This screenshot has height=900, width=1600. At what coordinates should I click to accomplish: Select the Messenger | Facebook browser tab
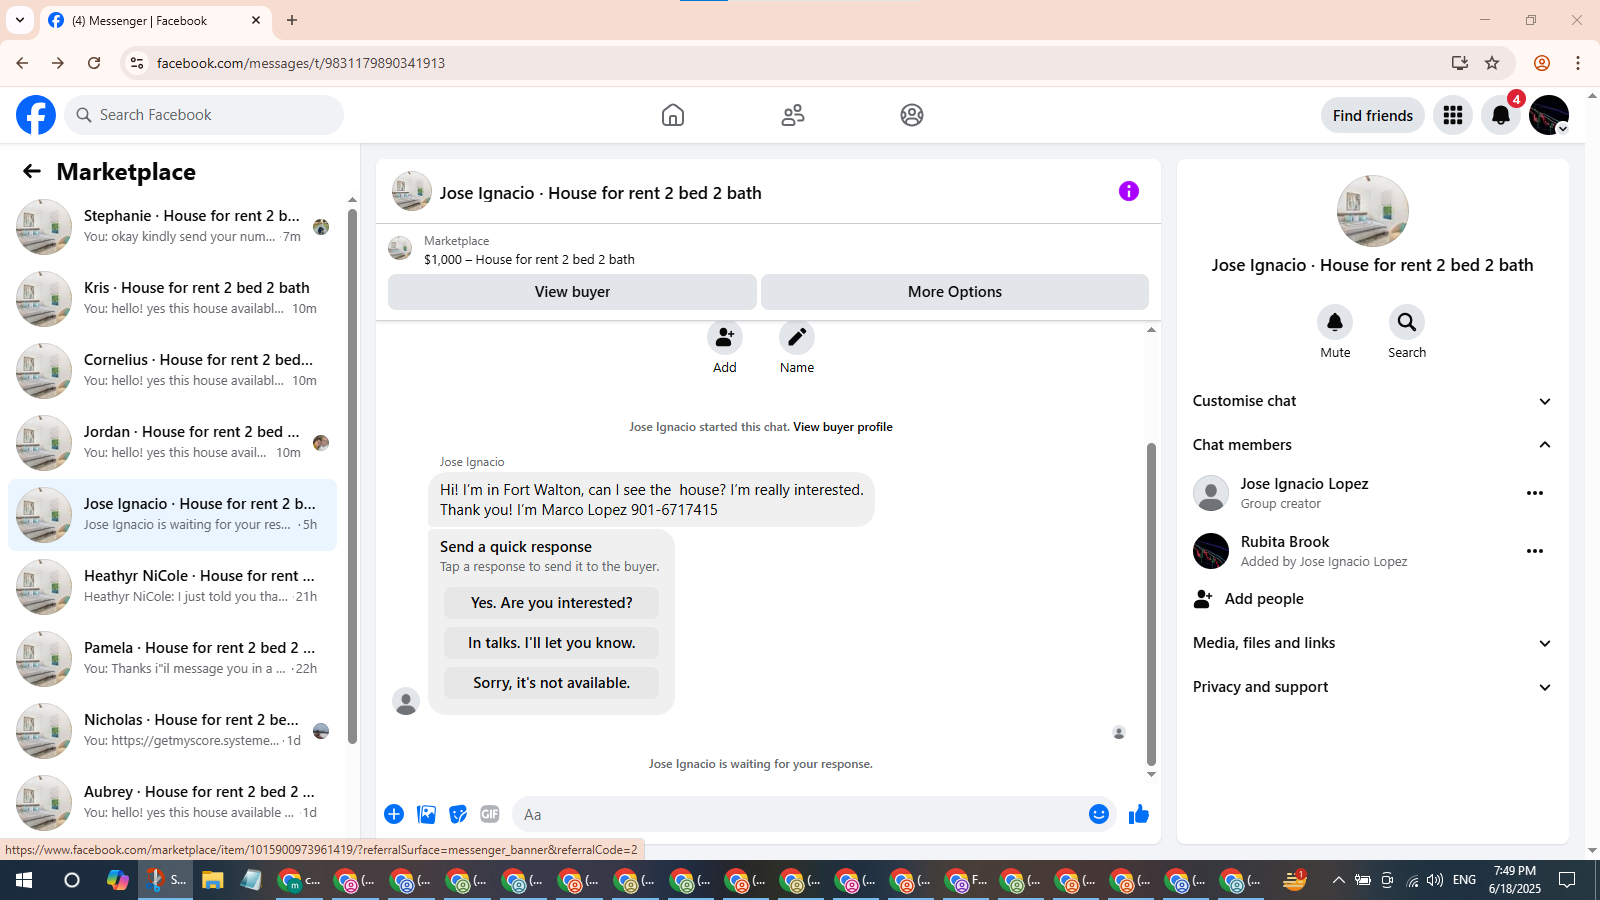155,20
